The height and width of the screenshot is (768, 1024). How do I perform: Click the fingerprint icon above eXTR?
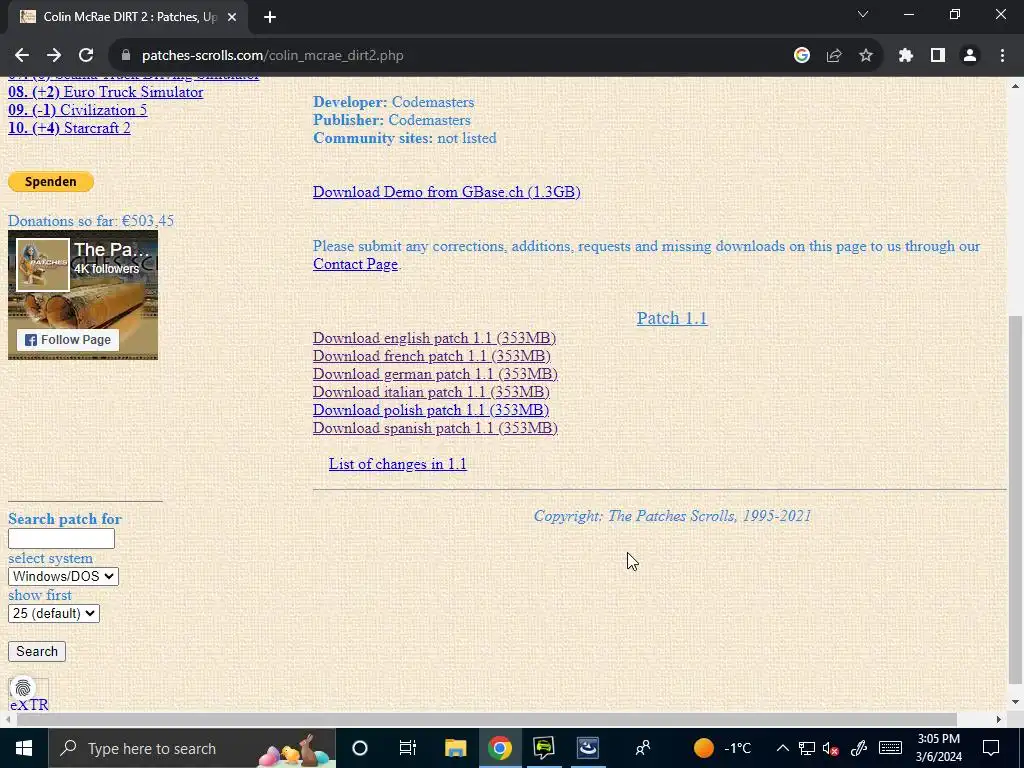point(23,688)
